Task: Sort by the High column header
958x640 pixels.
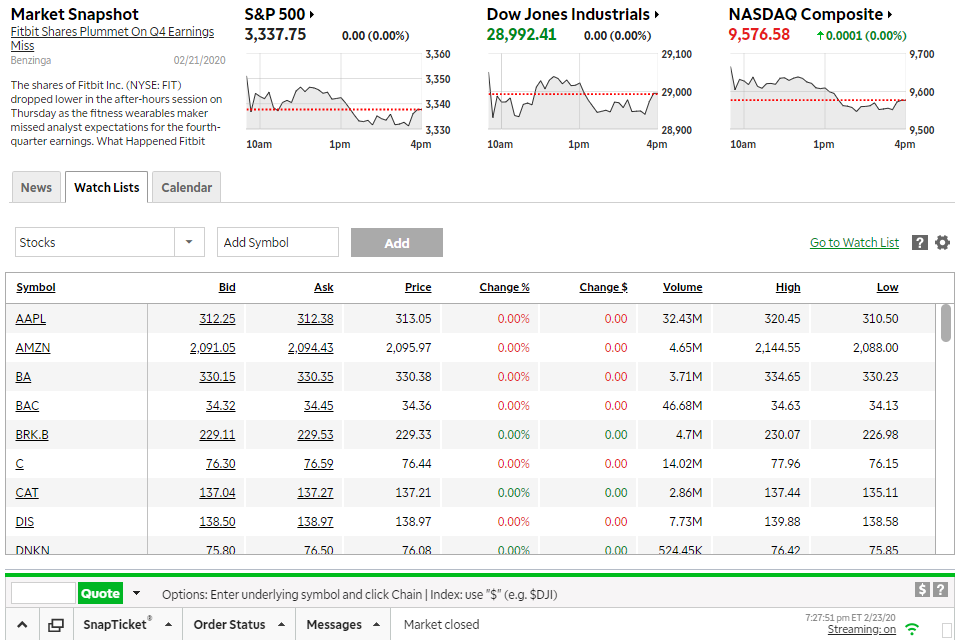Action: [x=788, y=287]
